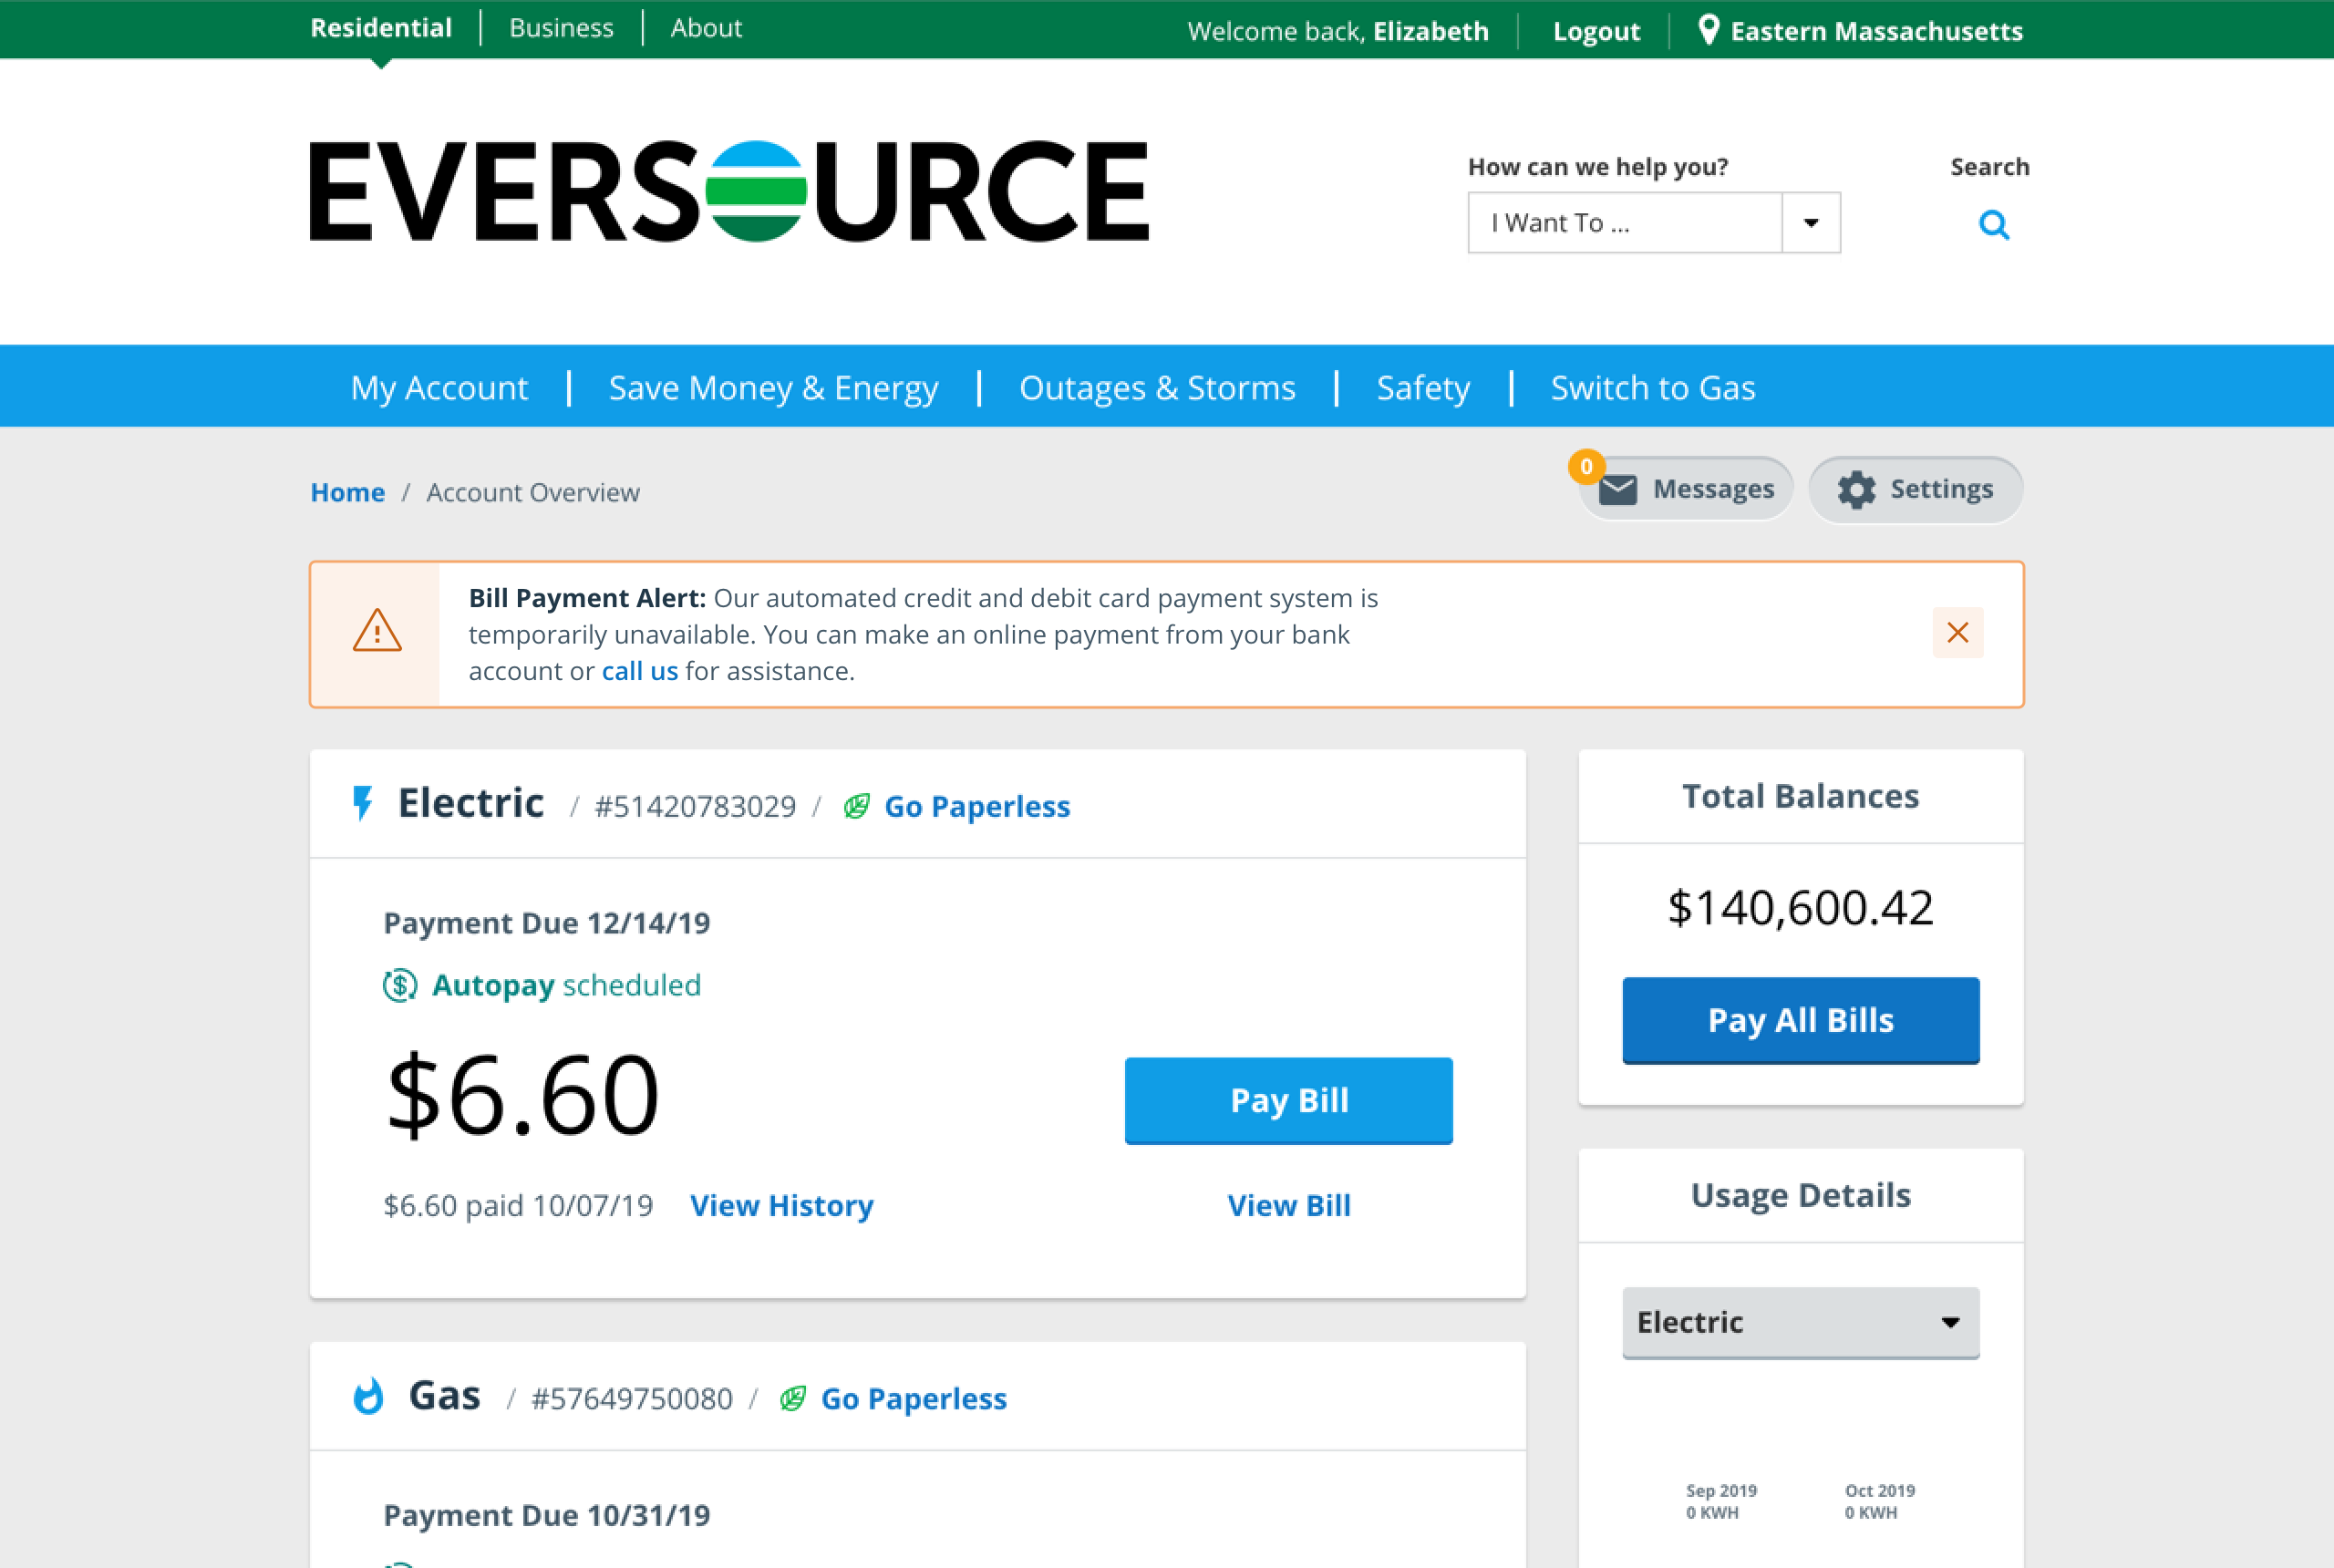2334x1568 pixels.
Task: Open the View History link
Action: (x=781, y=1205)
